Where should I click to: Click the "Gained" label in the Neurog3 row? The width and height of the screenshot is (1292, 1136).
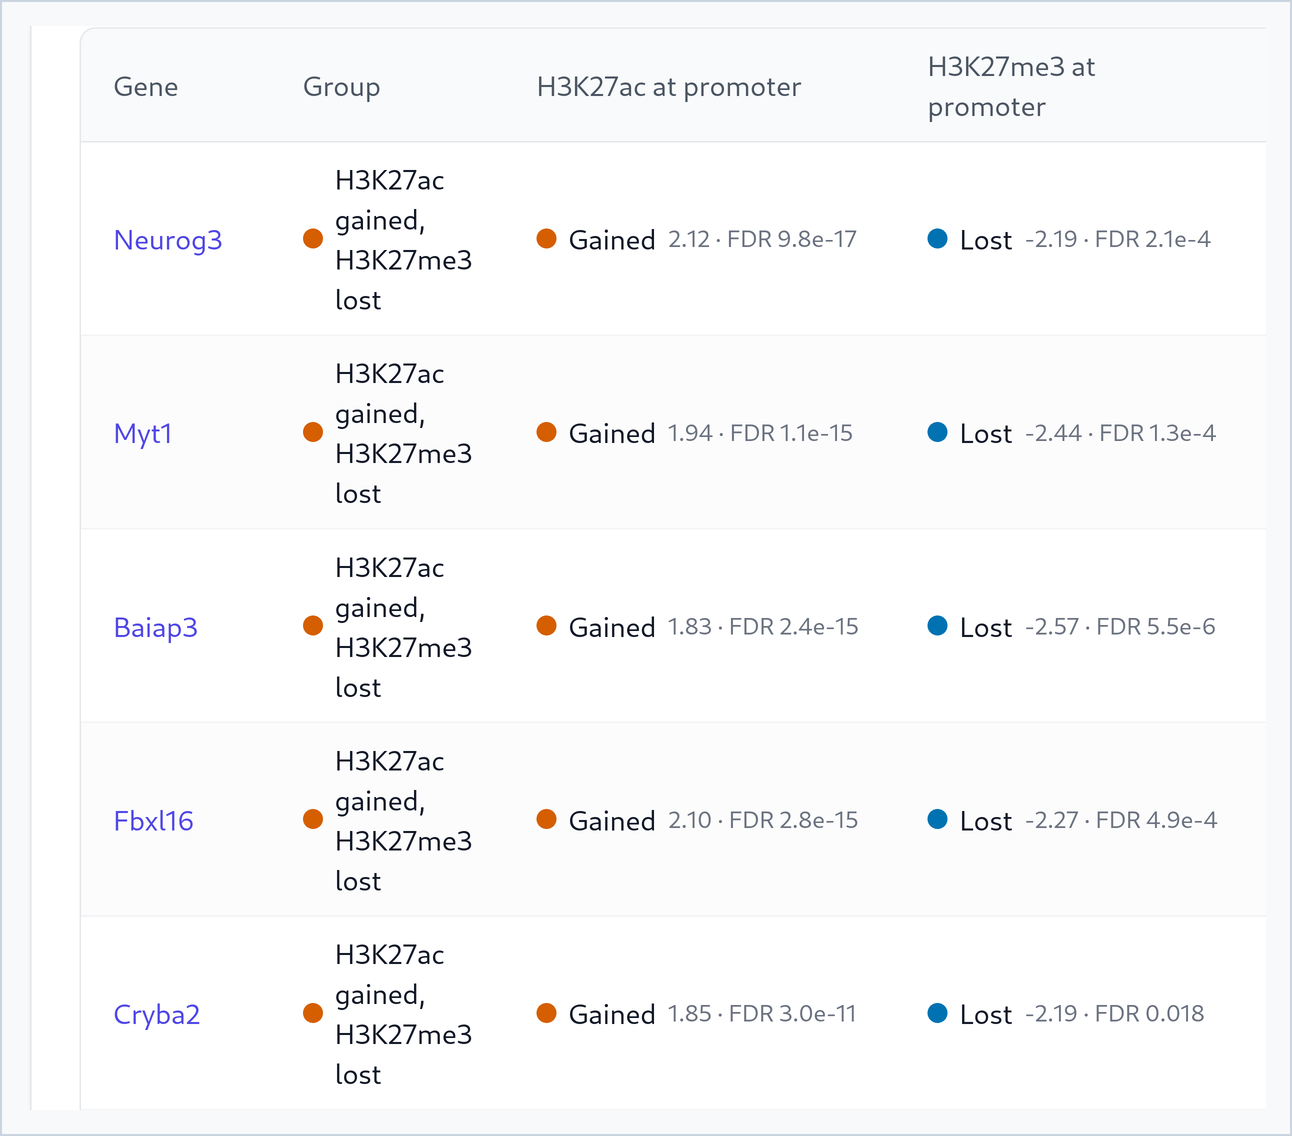tap(612, 240)
